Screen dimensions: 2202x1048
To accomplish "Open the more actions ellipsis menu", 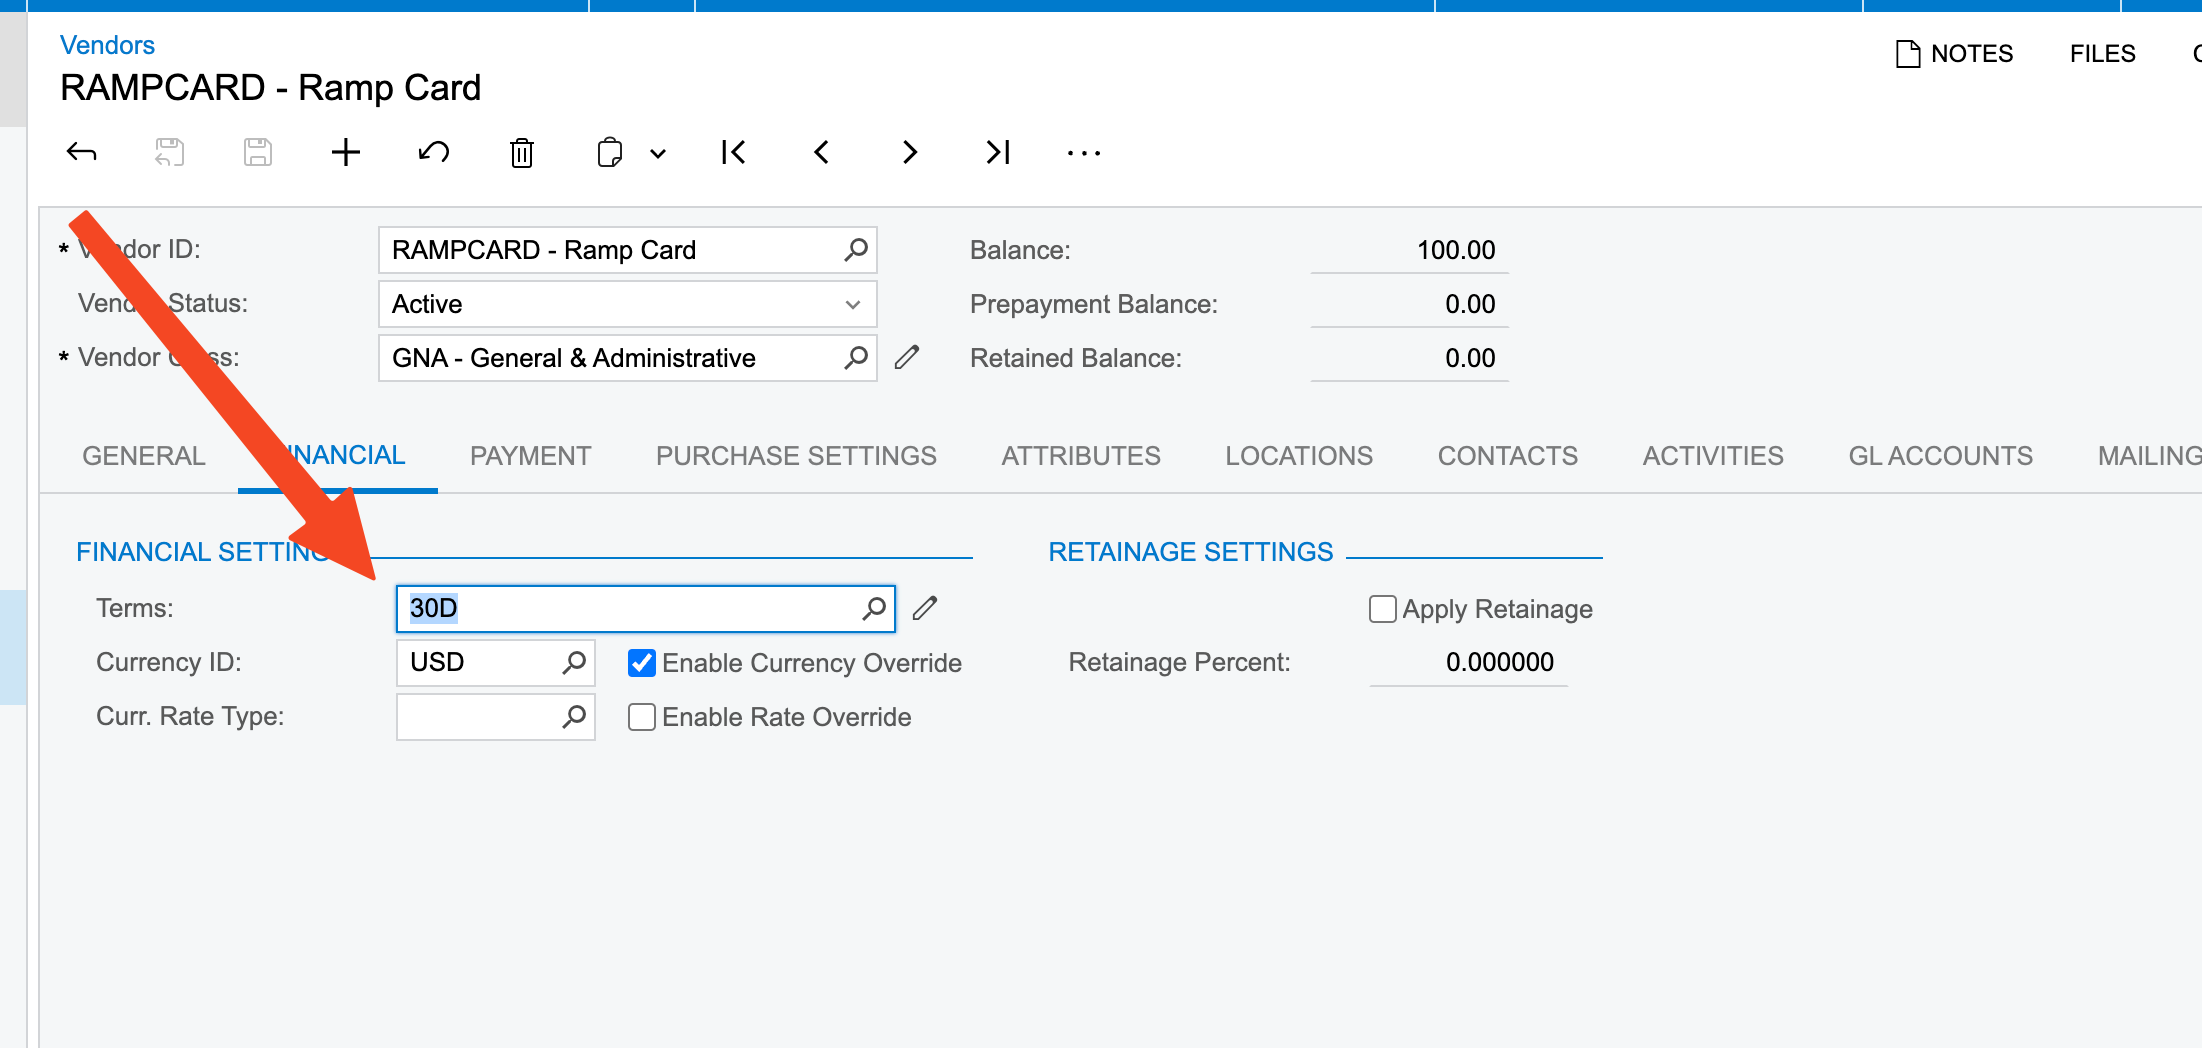I will coord(1084,153).
